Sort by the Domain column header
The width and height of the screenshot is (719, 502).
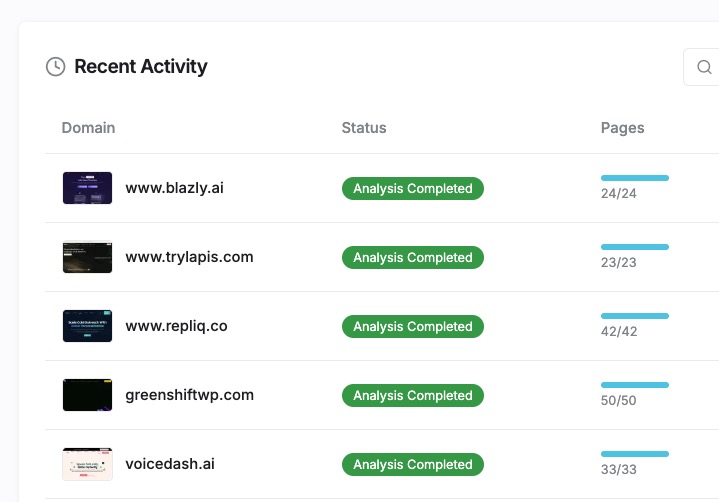(x=88, y=128)
